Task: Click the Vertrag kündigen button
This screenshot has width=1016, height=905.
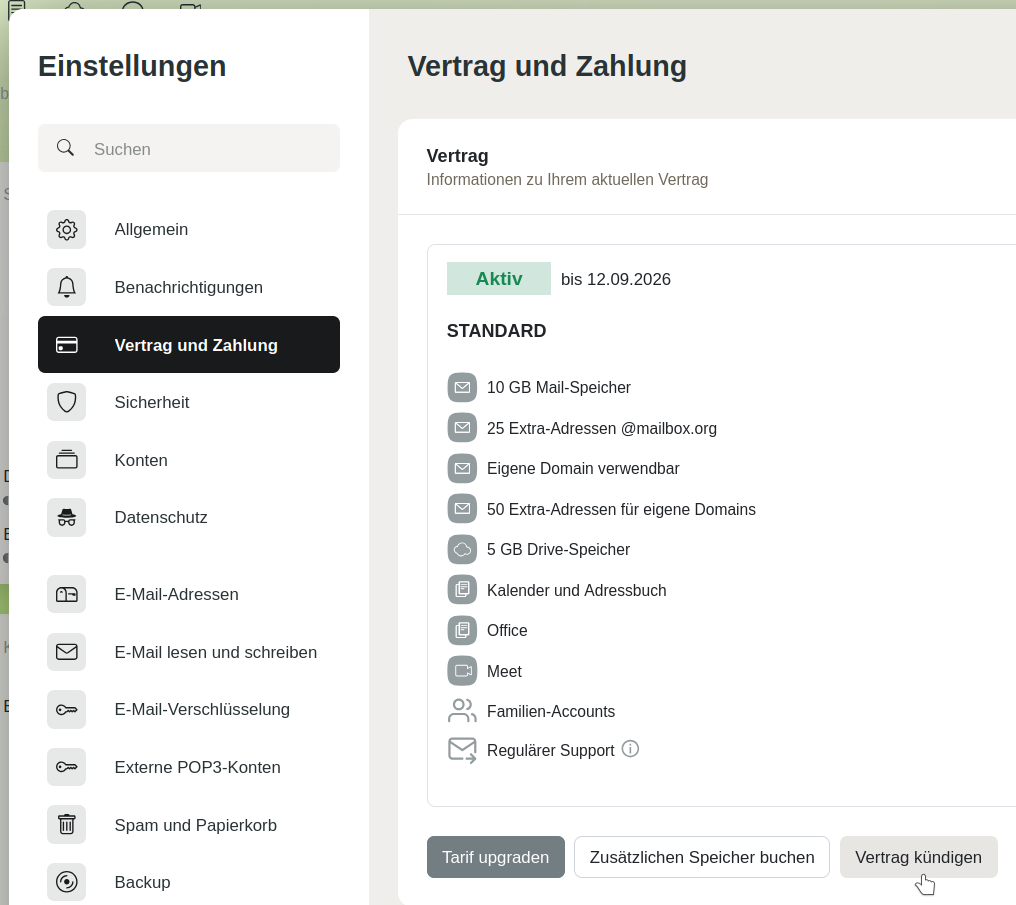Action: coord(918,857)
